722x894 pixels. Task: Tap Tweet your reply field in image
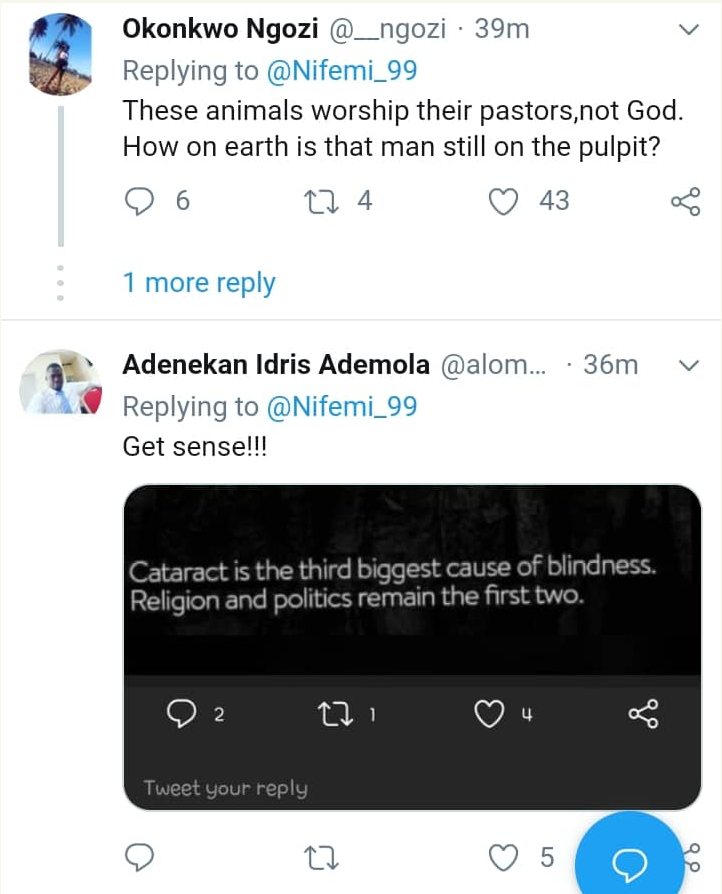225,788
